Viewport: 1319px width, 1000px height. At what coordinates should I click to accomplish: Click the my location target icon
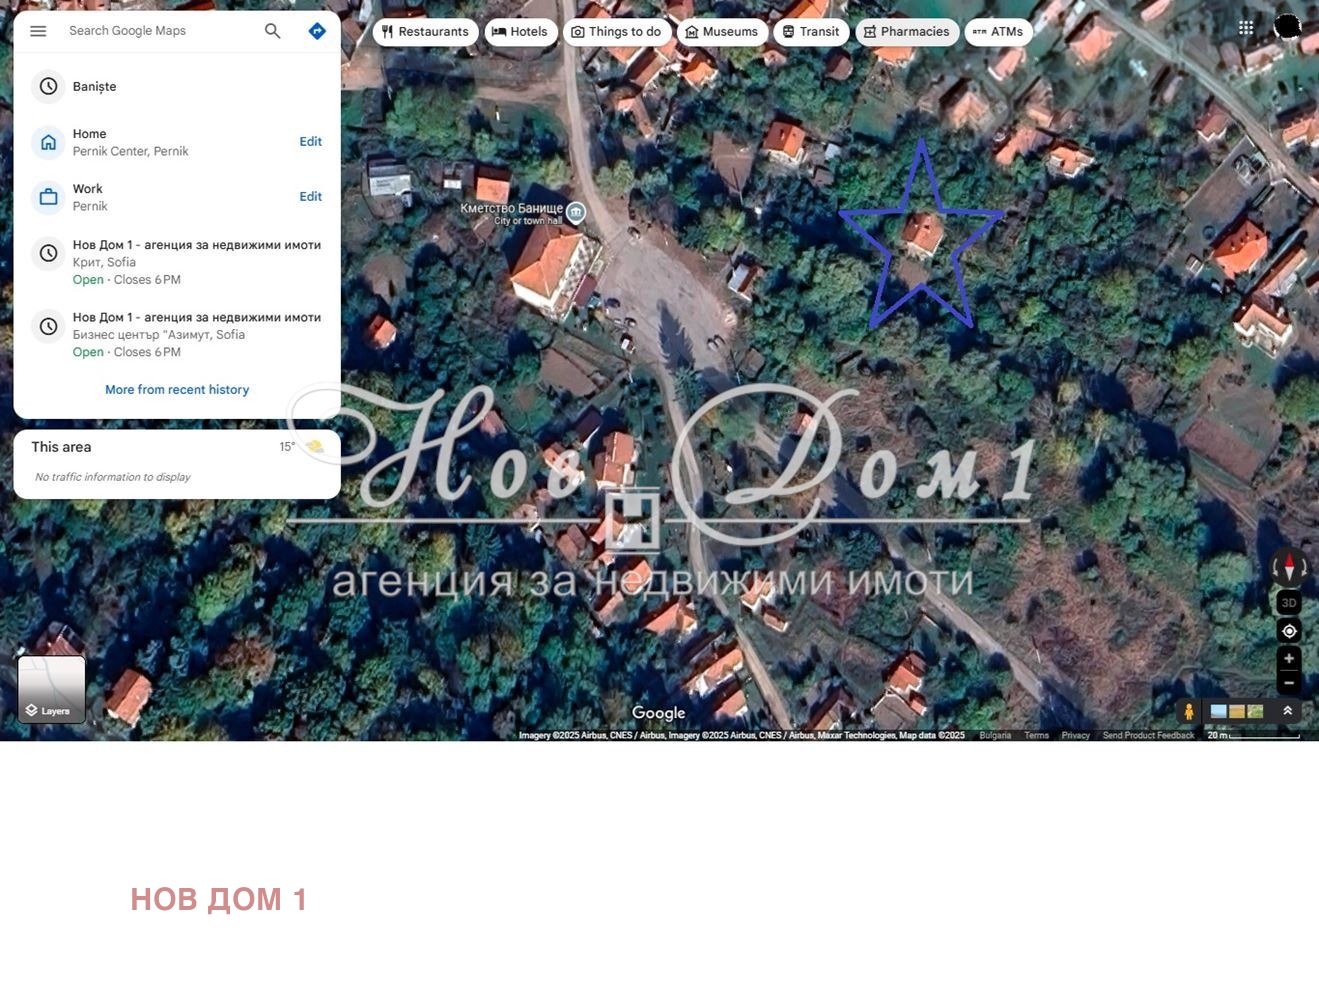coord(1289,631)
